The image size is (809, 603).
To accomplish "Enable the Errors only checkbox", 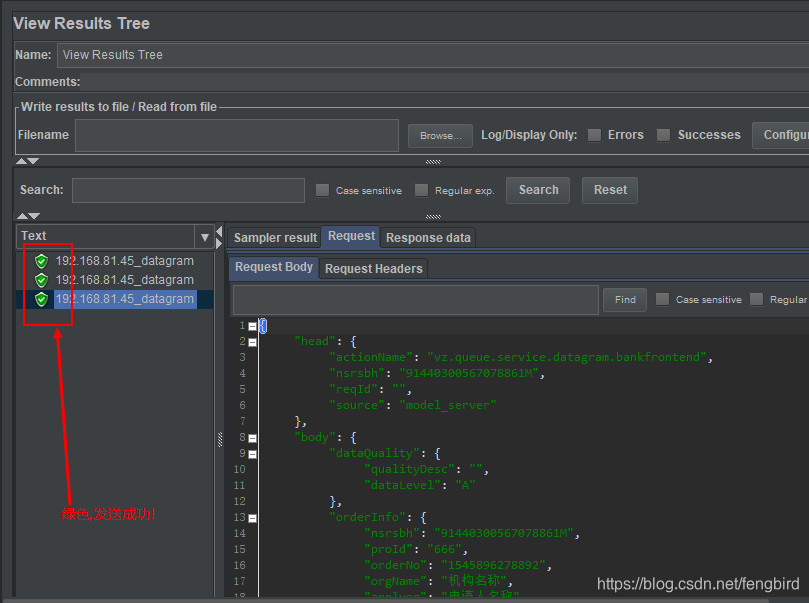I will click(x=594, y=135).
